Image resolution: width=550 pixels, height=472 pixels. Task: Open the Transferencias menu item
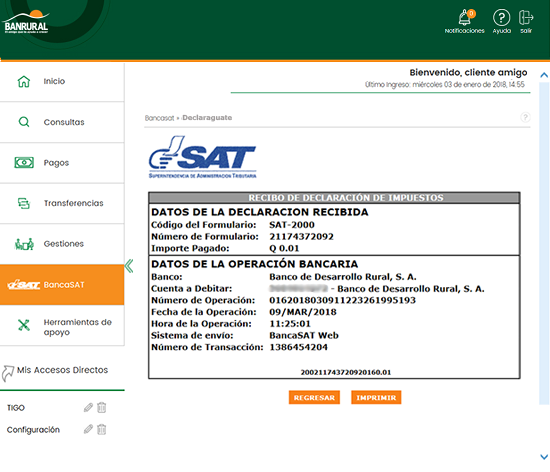click(x=62, y=203)
